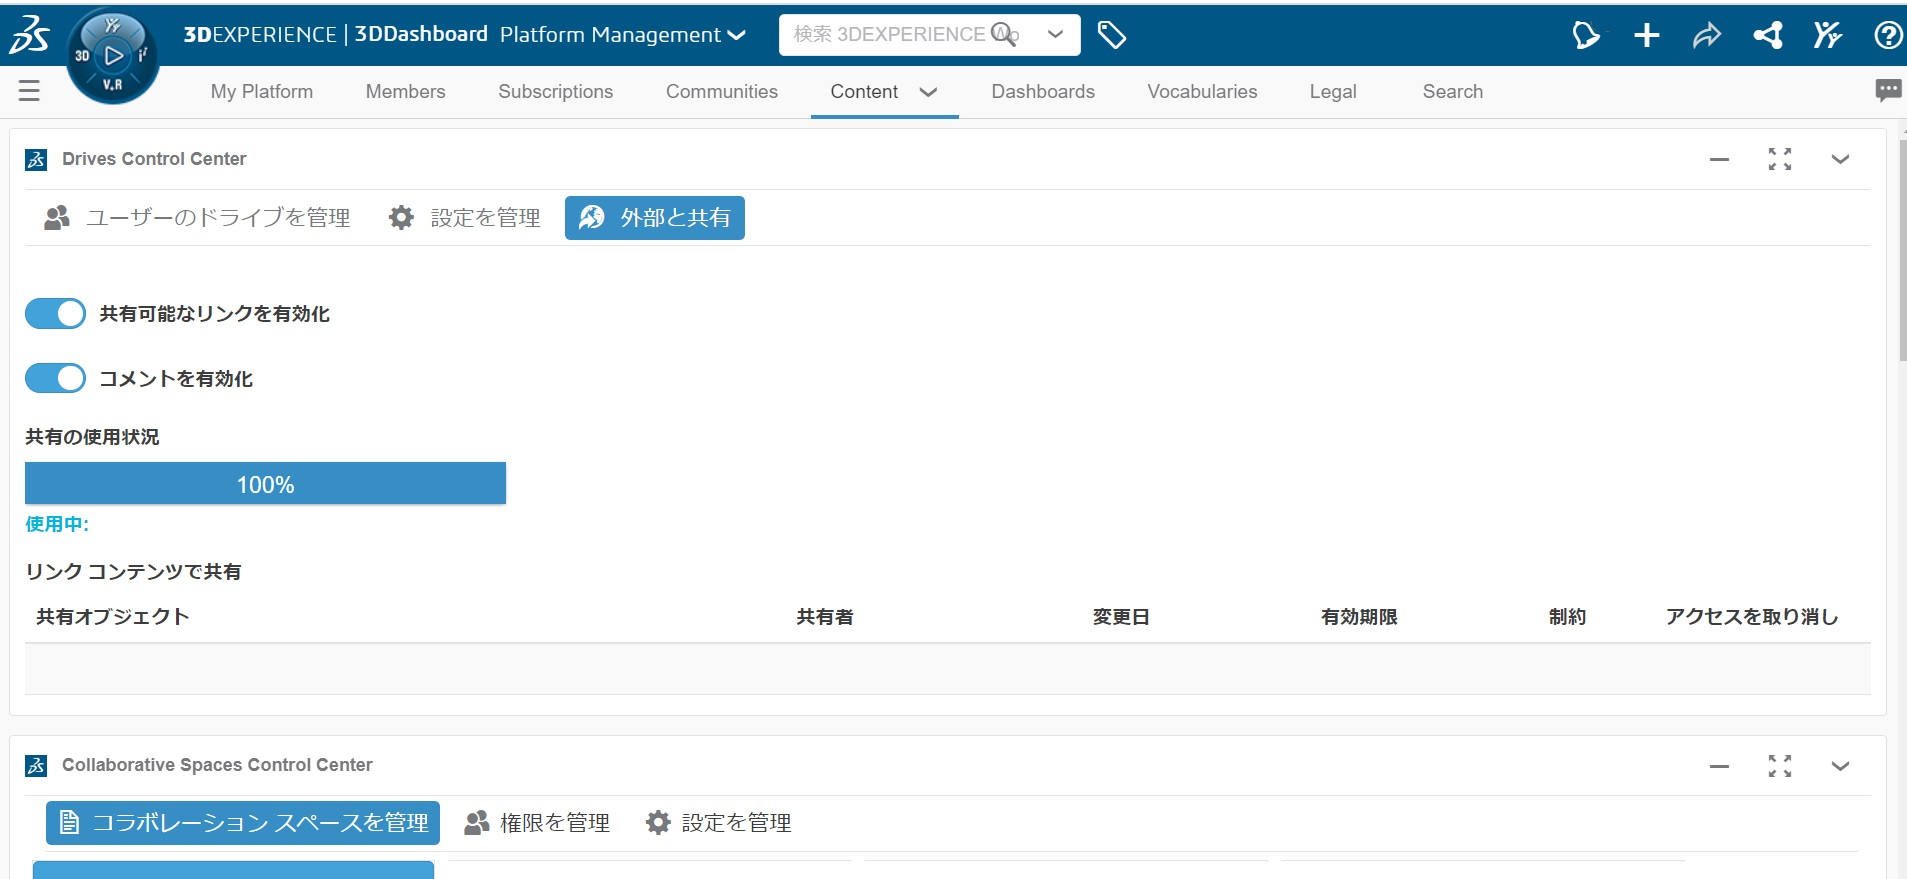Expand the Content tab dropdown arrow
Image resolution: width=1907 pixels, height=879 pixels.
pyautogui.click(x=928, y=92)
